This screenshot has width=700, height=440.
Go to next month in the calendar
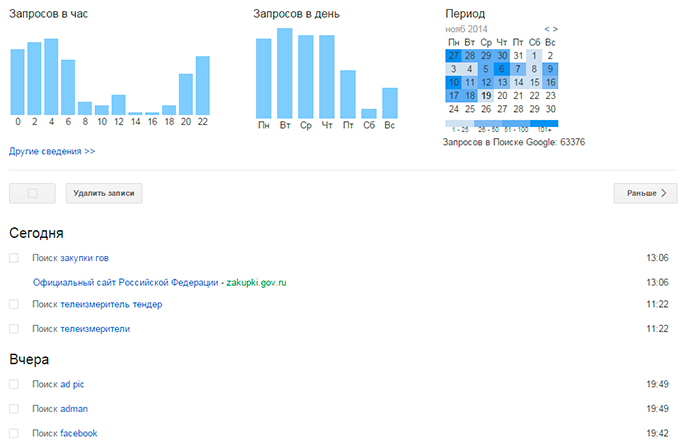click(555, 29)
